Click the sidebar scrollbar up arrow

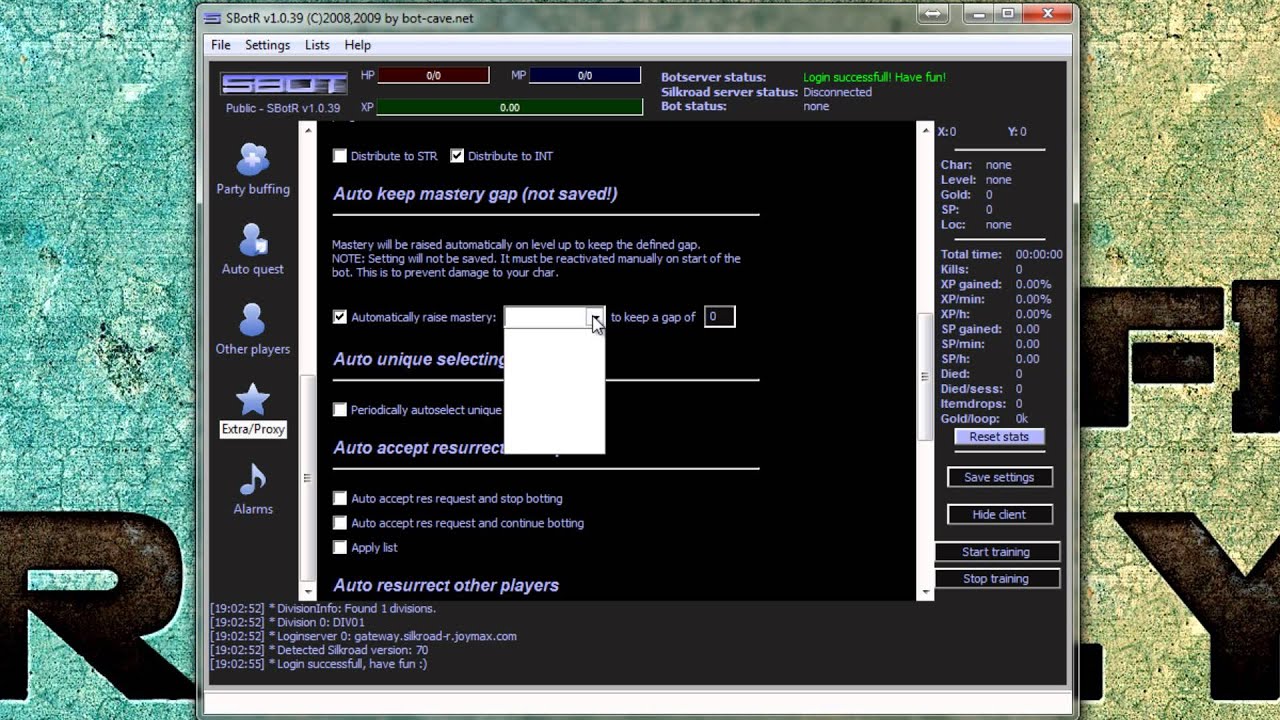308,131
